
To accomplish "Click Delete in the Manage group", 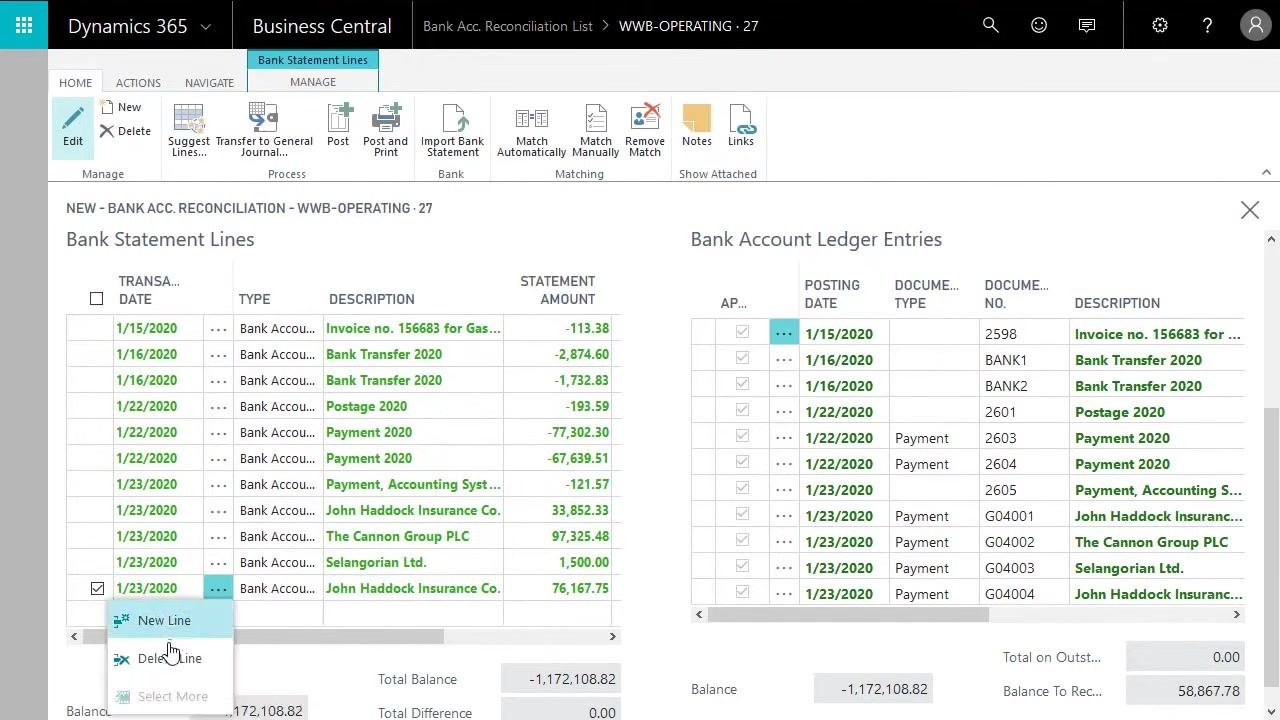I will click(x=126, y=131).
